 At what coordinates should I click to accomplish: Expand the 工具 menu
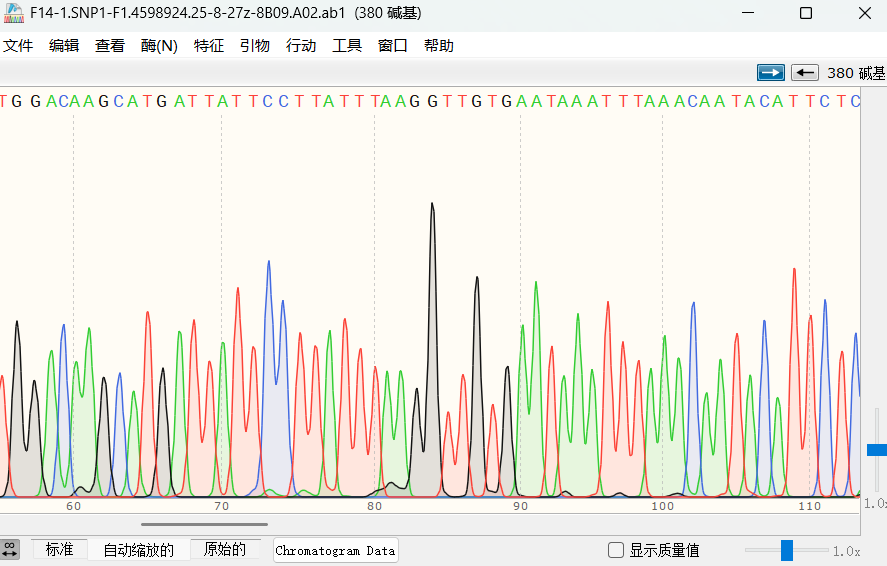(x=347, y=45)
